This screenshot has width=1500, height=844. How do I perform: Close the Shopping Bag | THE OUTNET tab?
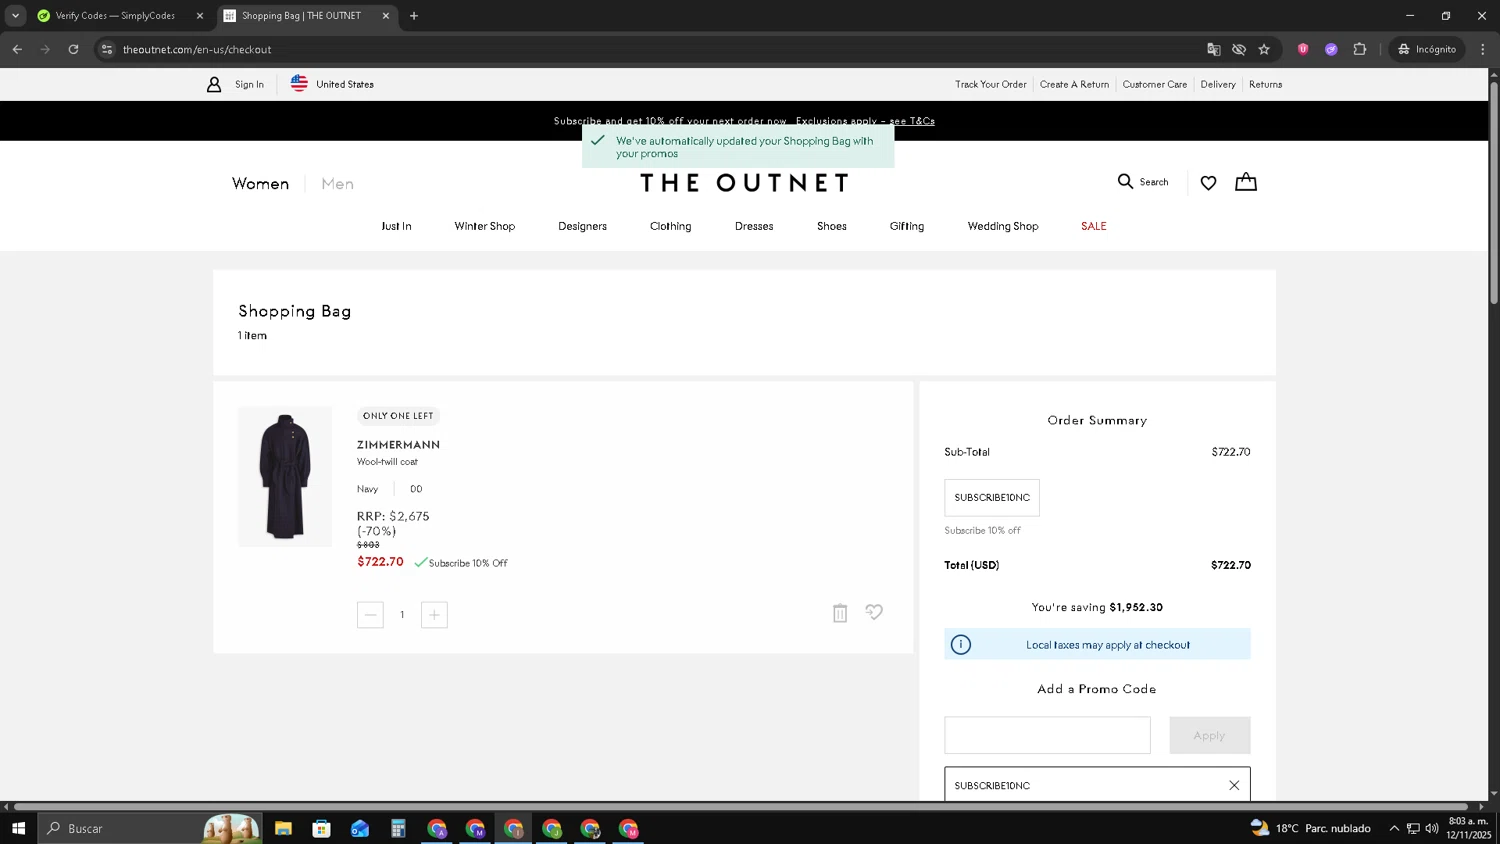click(386, 16)
